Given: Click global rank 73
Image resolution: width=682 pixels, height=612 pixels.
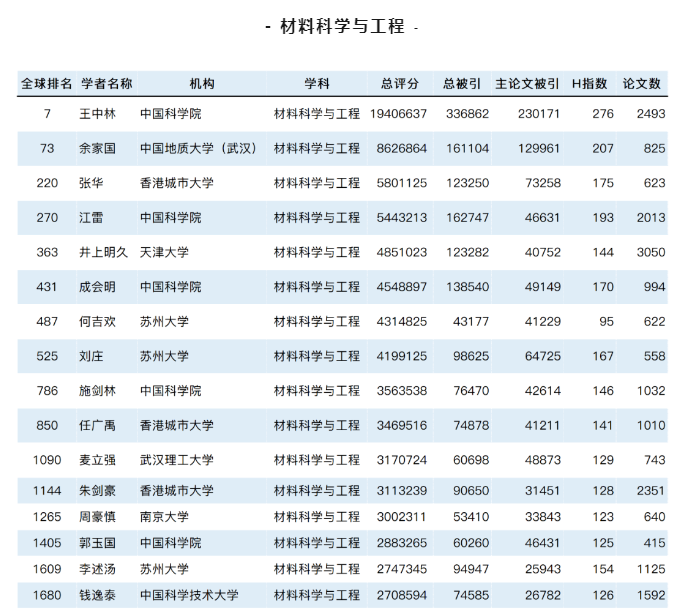Looking at the screenshot, I should click(x=47, y=149).
